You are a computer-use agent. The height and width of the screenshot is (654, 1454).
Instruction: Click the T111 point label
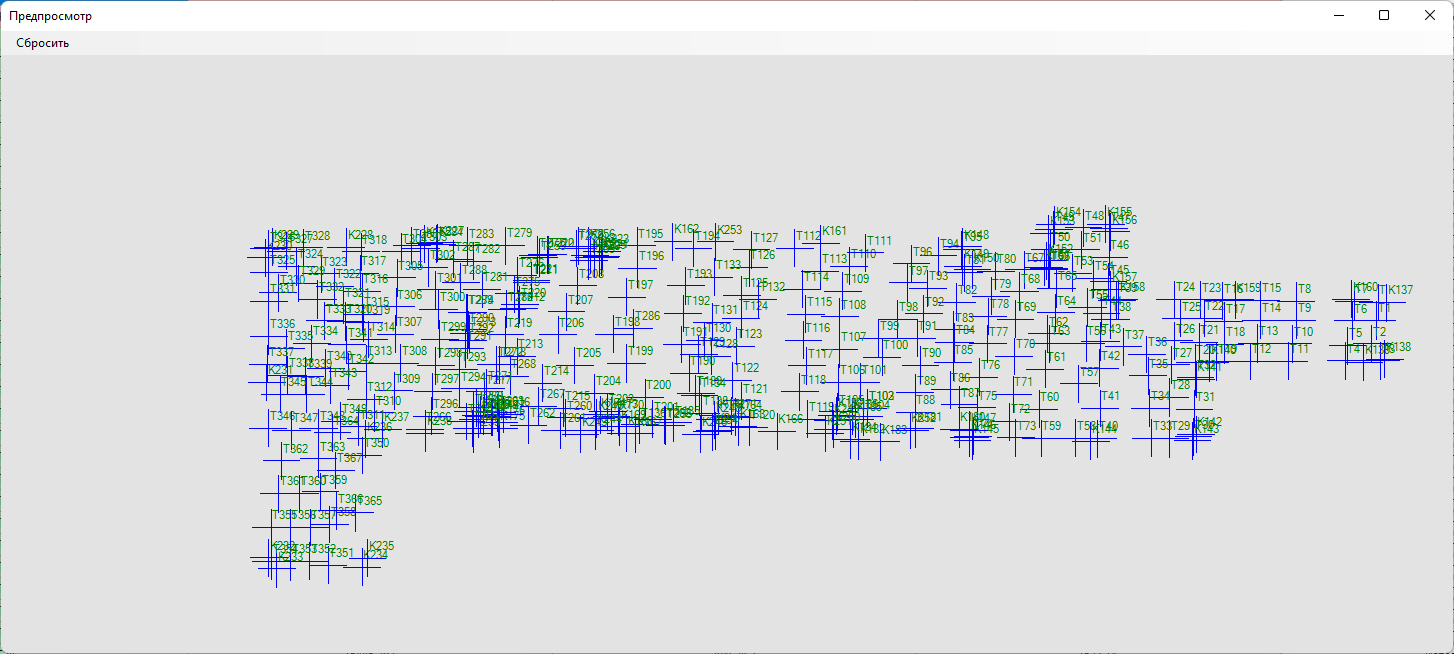879,241
